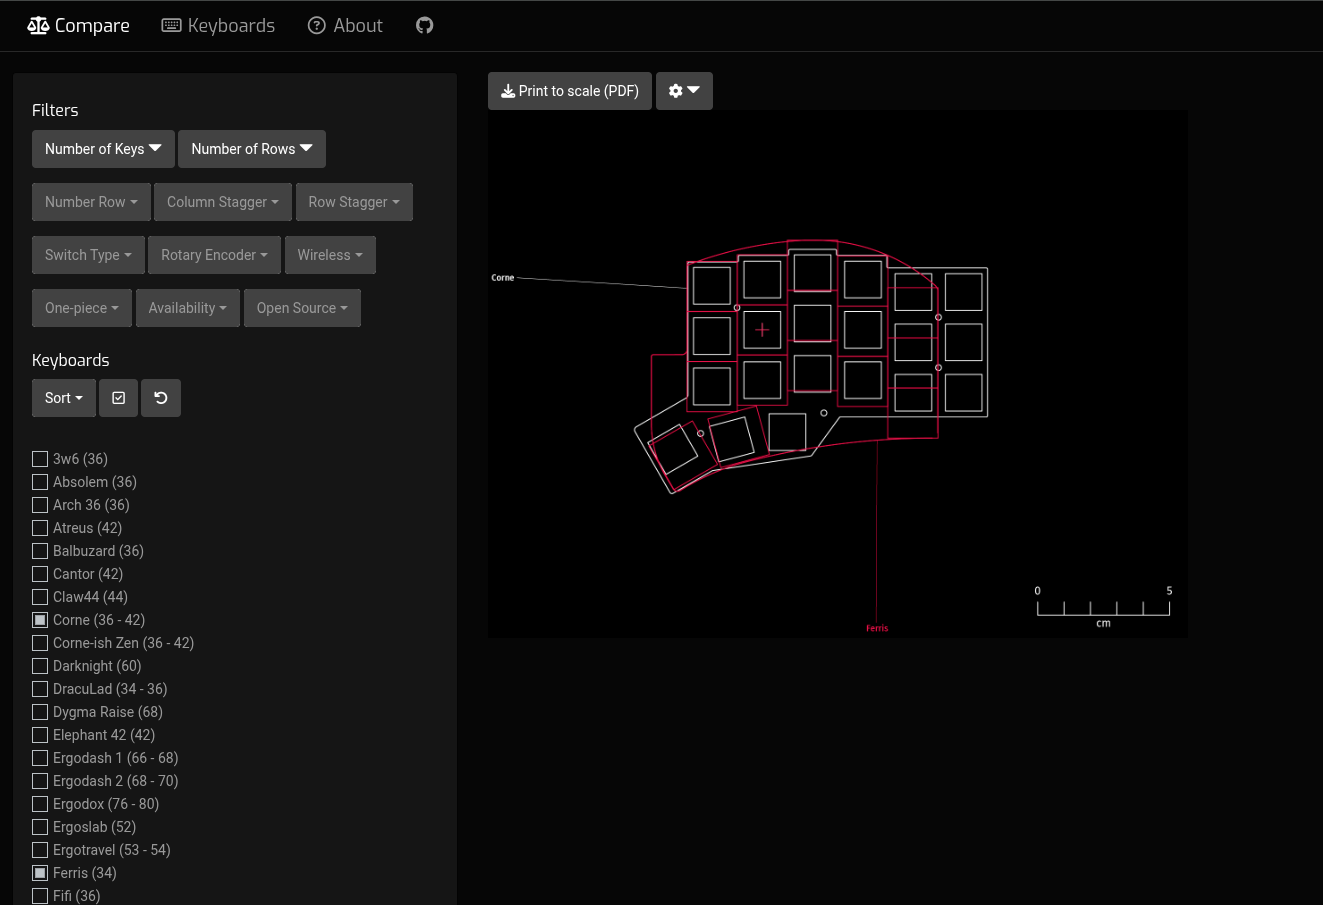
Task: Uncheck the Ferris (34) checkbox
Action: click(40, 873)
